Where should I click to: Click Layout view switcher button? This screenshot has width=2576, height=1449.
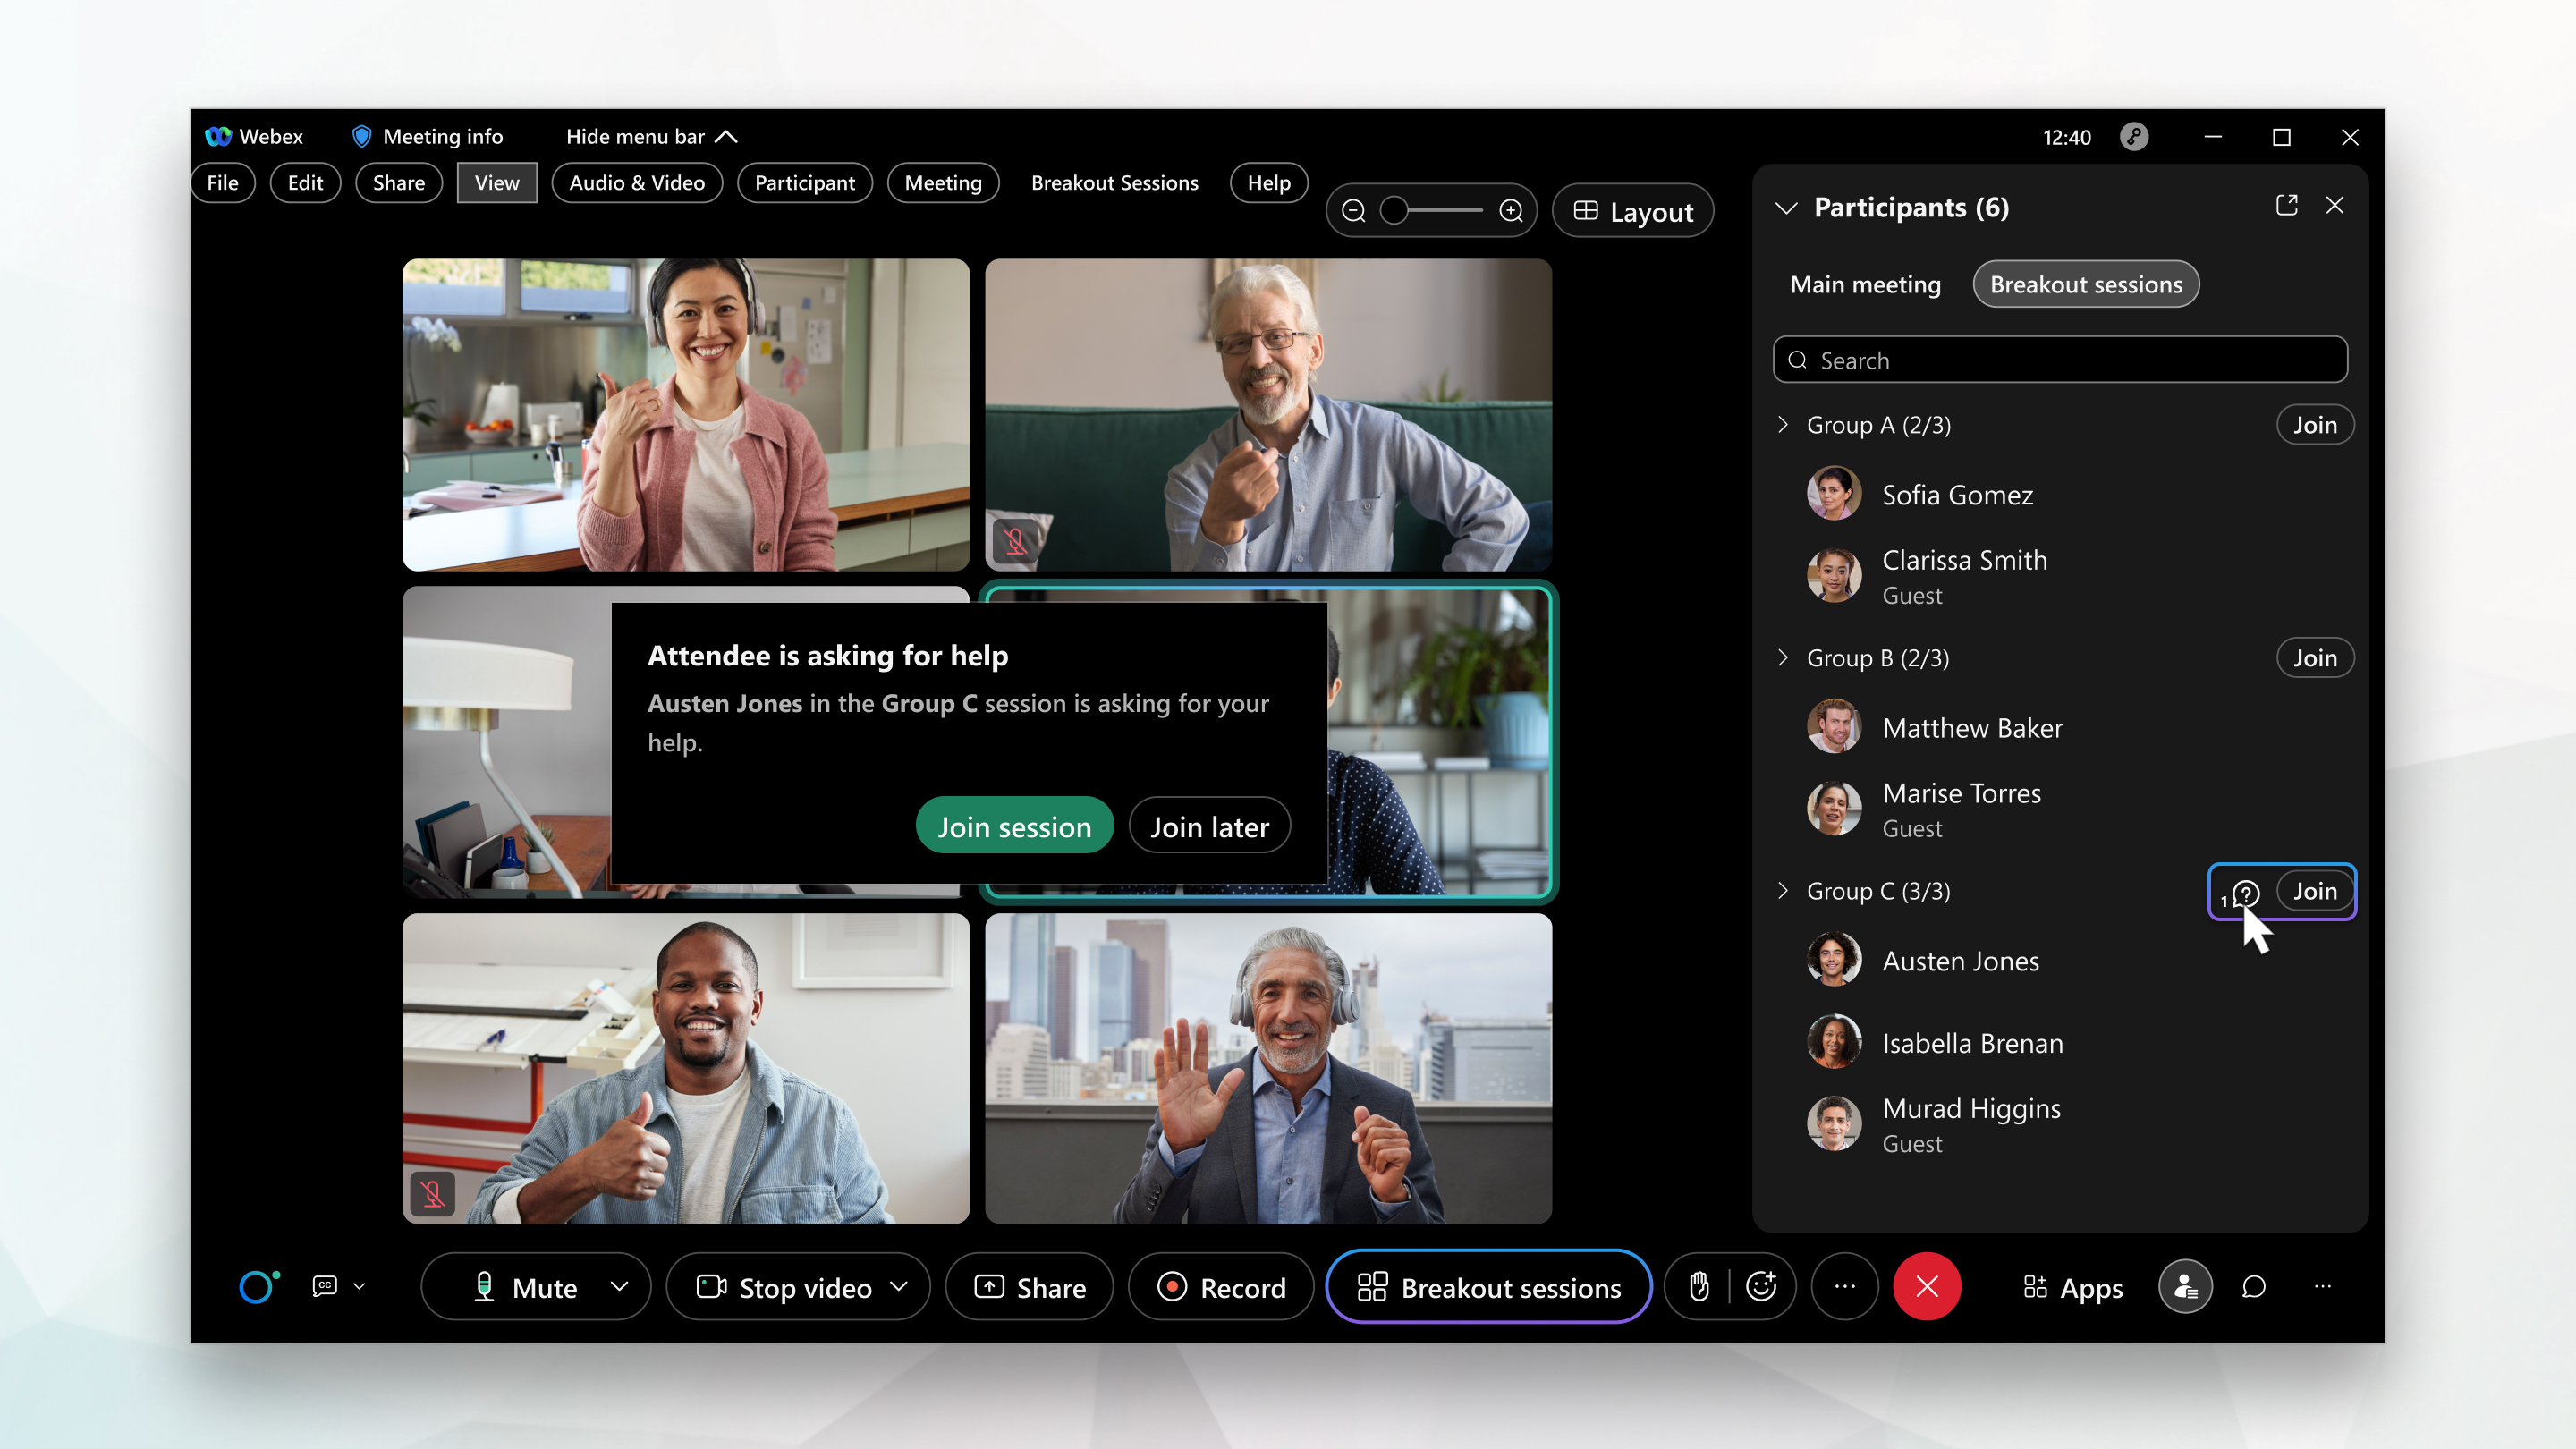tap(1631, 210)
